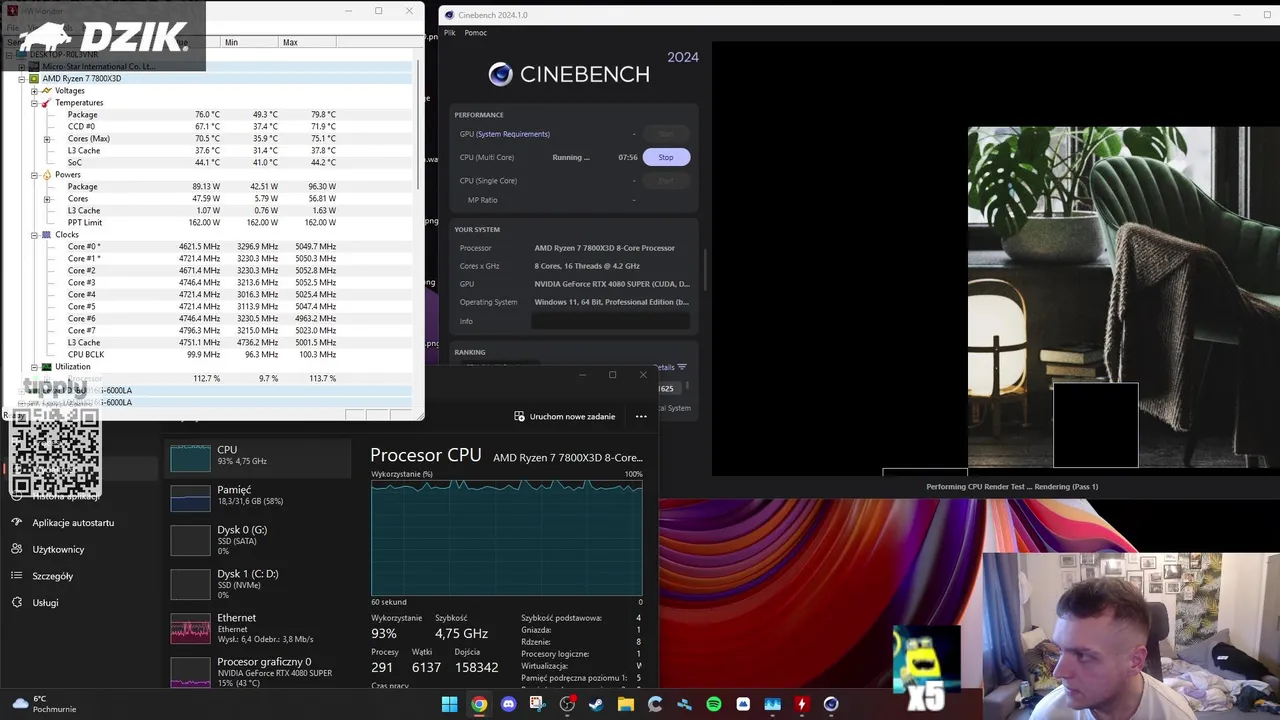Switch to Cinebench taskbar icon
1280x720 pixels.
831,704
